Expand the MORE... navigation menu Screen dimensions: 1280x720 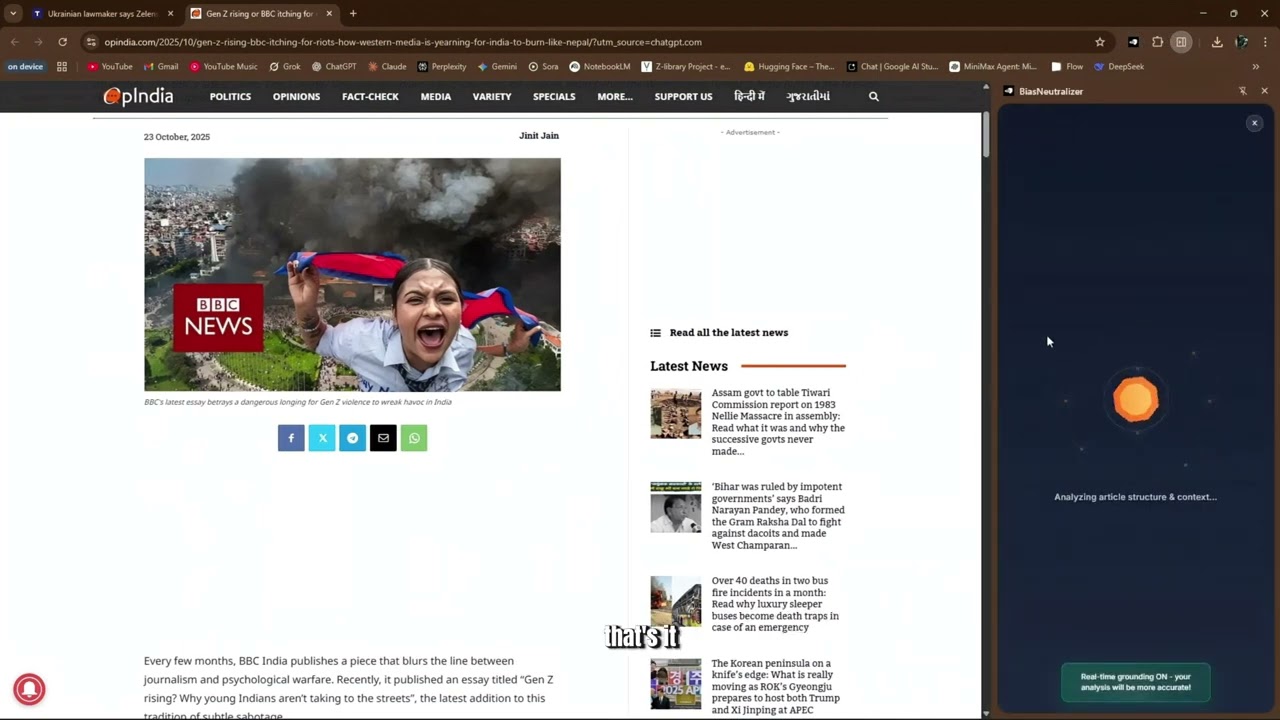point(615,97)
